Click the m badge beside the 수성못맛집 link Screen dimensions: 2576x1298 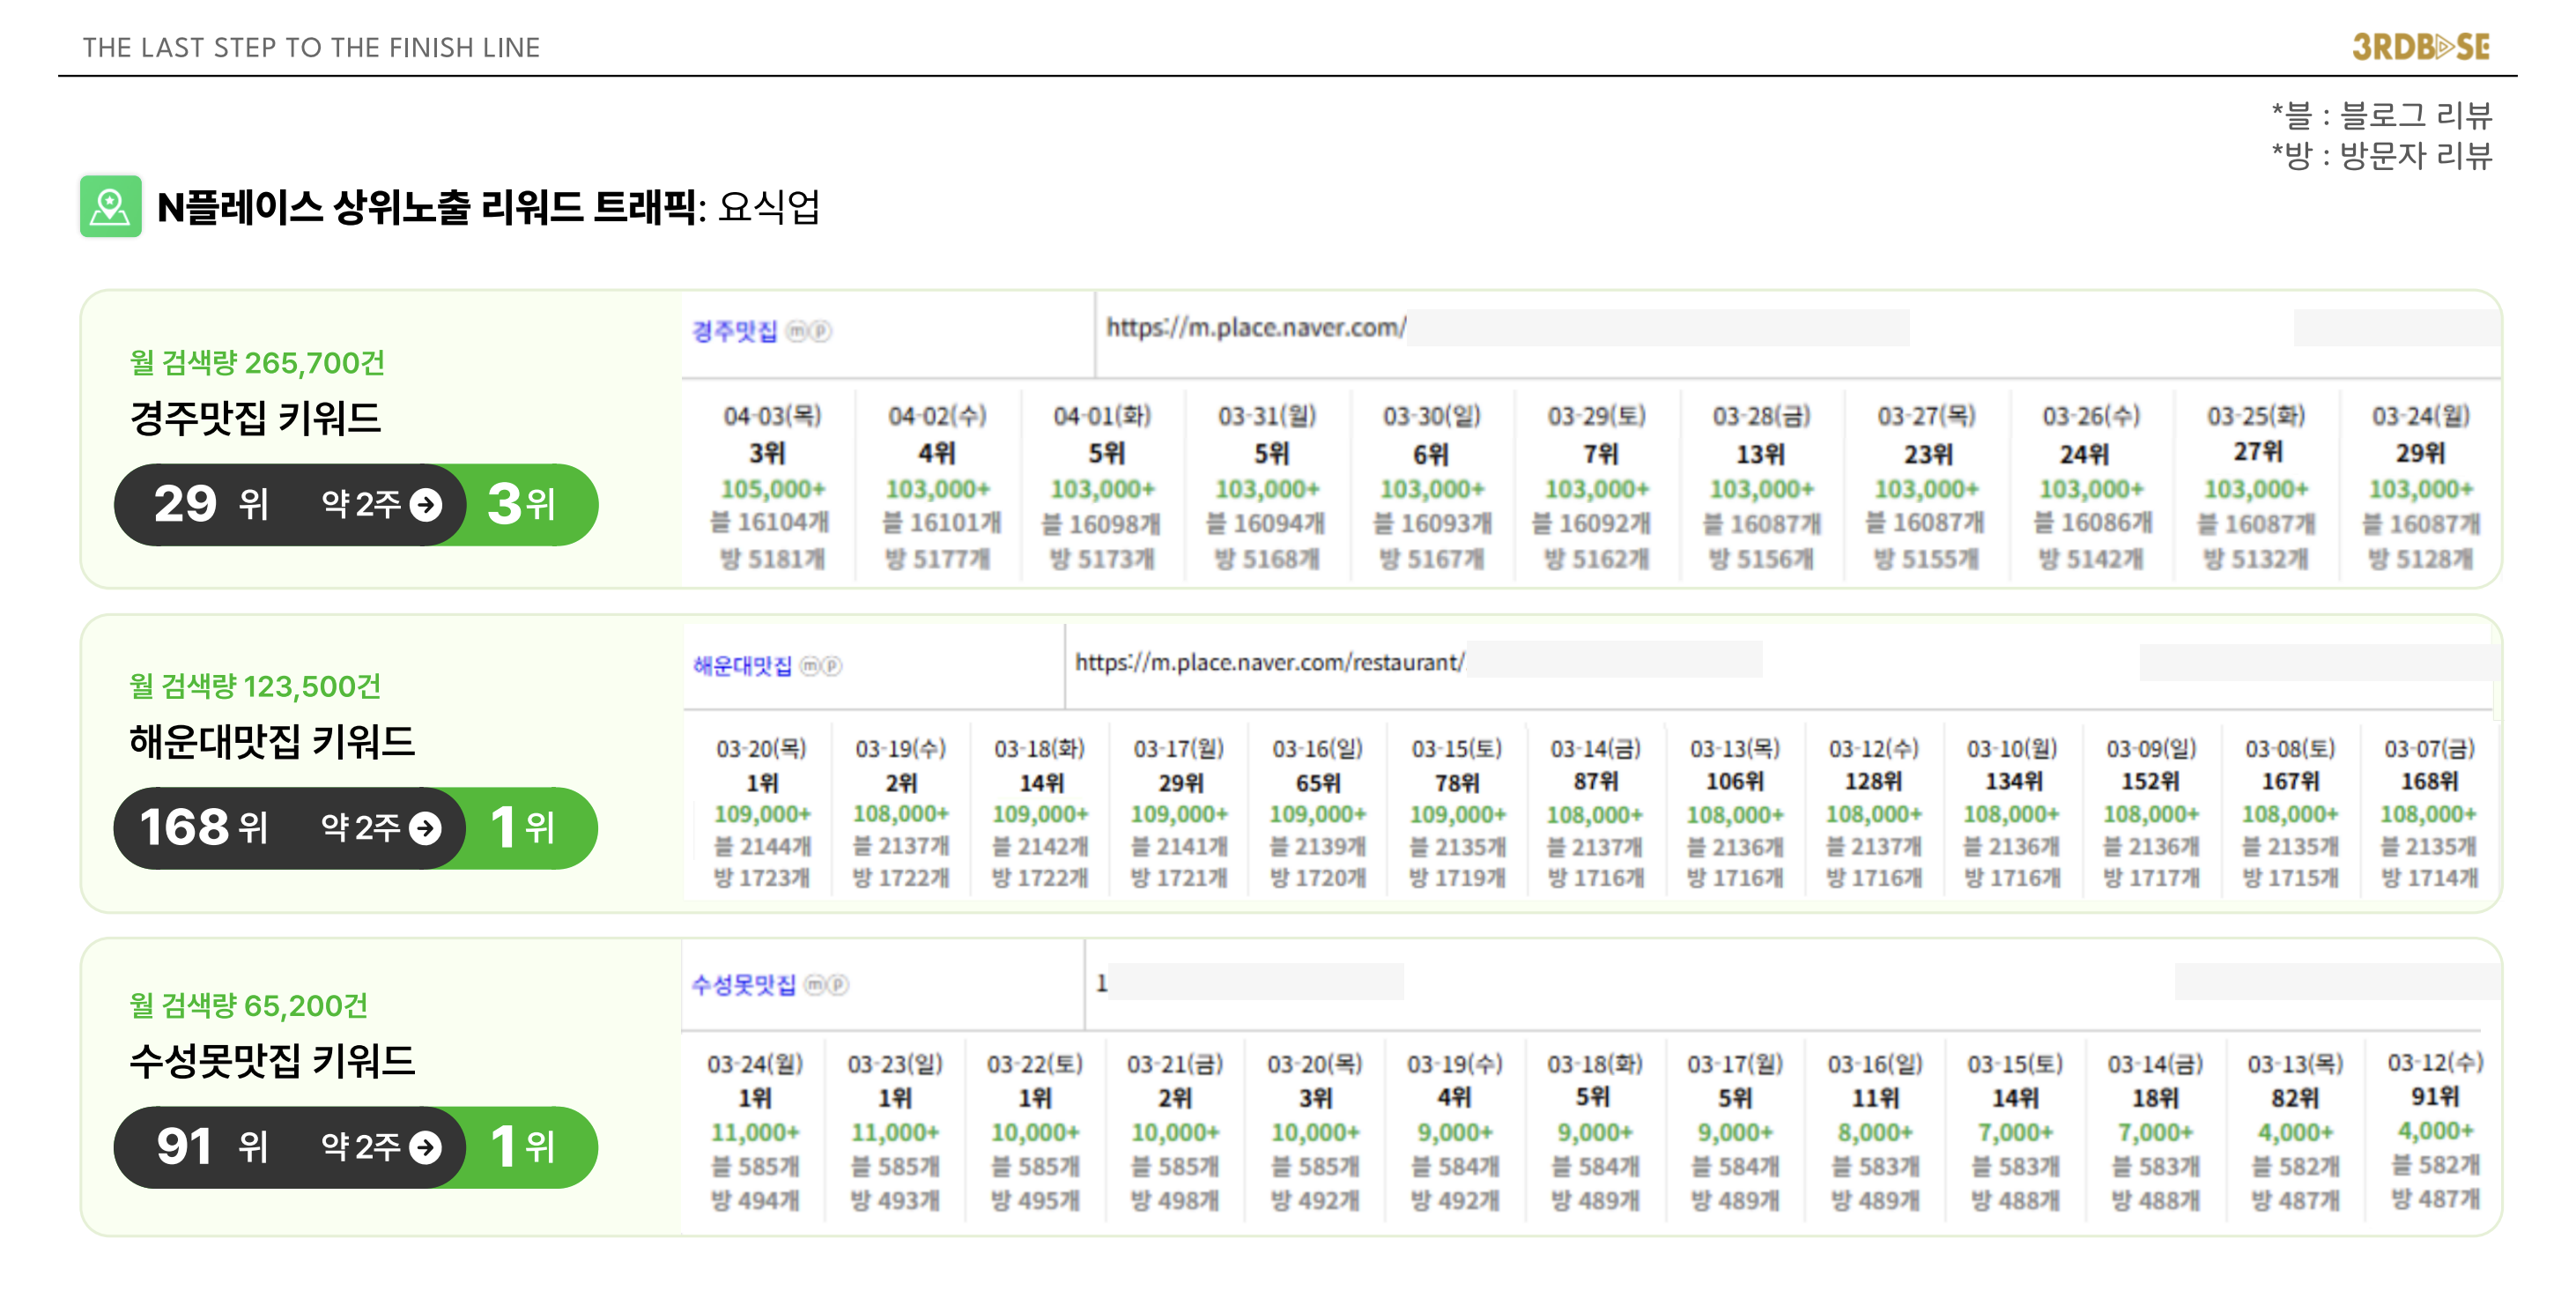[x=816, y=985]
